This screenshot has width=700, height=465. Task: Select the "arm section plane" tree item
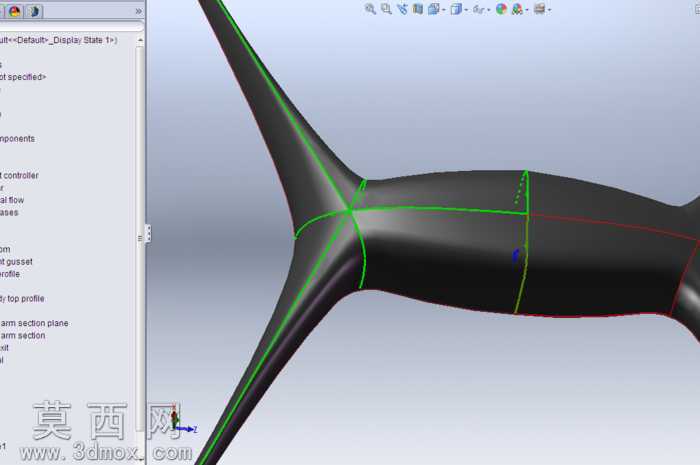[34, 323]
